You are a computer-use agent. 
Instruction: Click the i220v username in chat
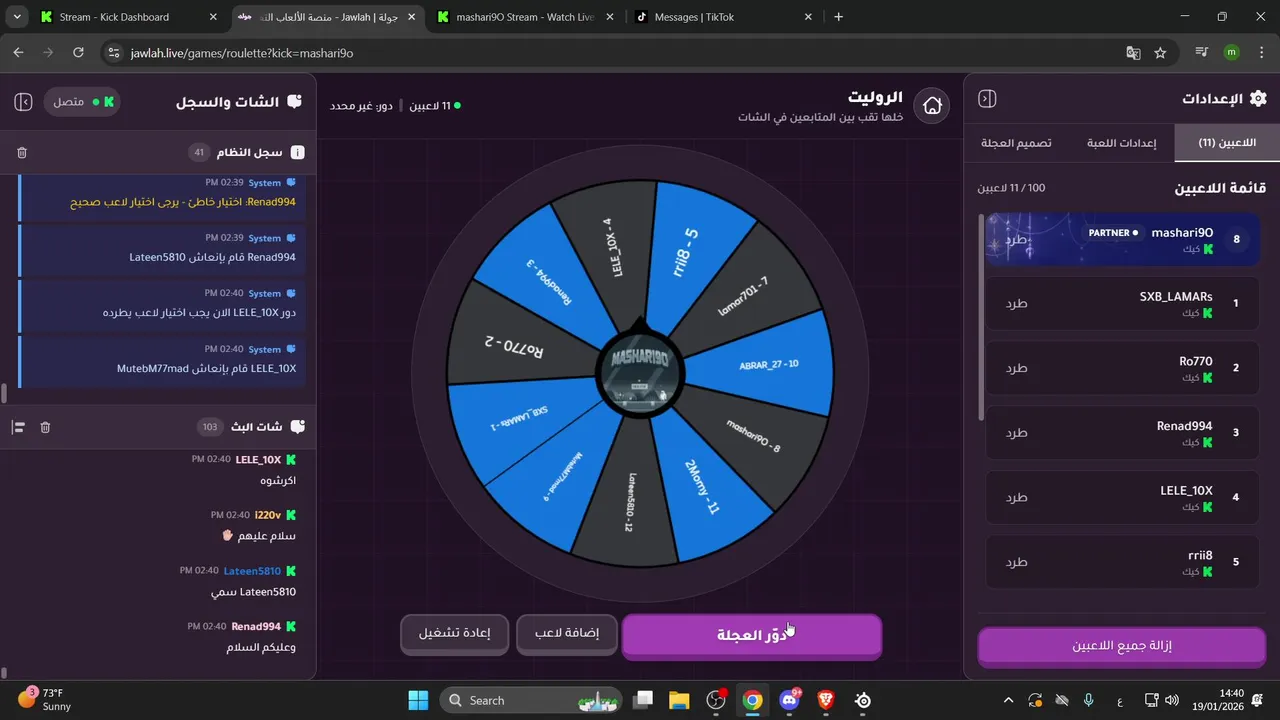pos(268,515)
